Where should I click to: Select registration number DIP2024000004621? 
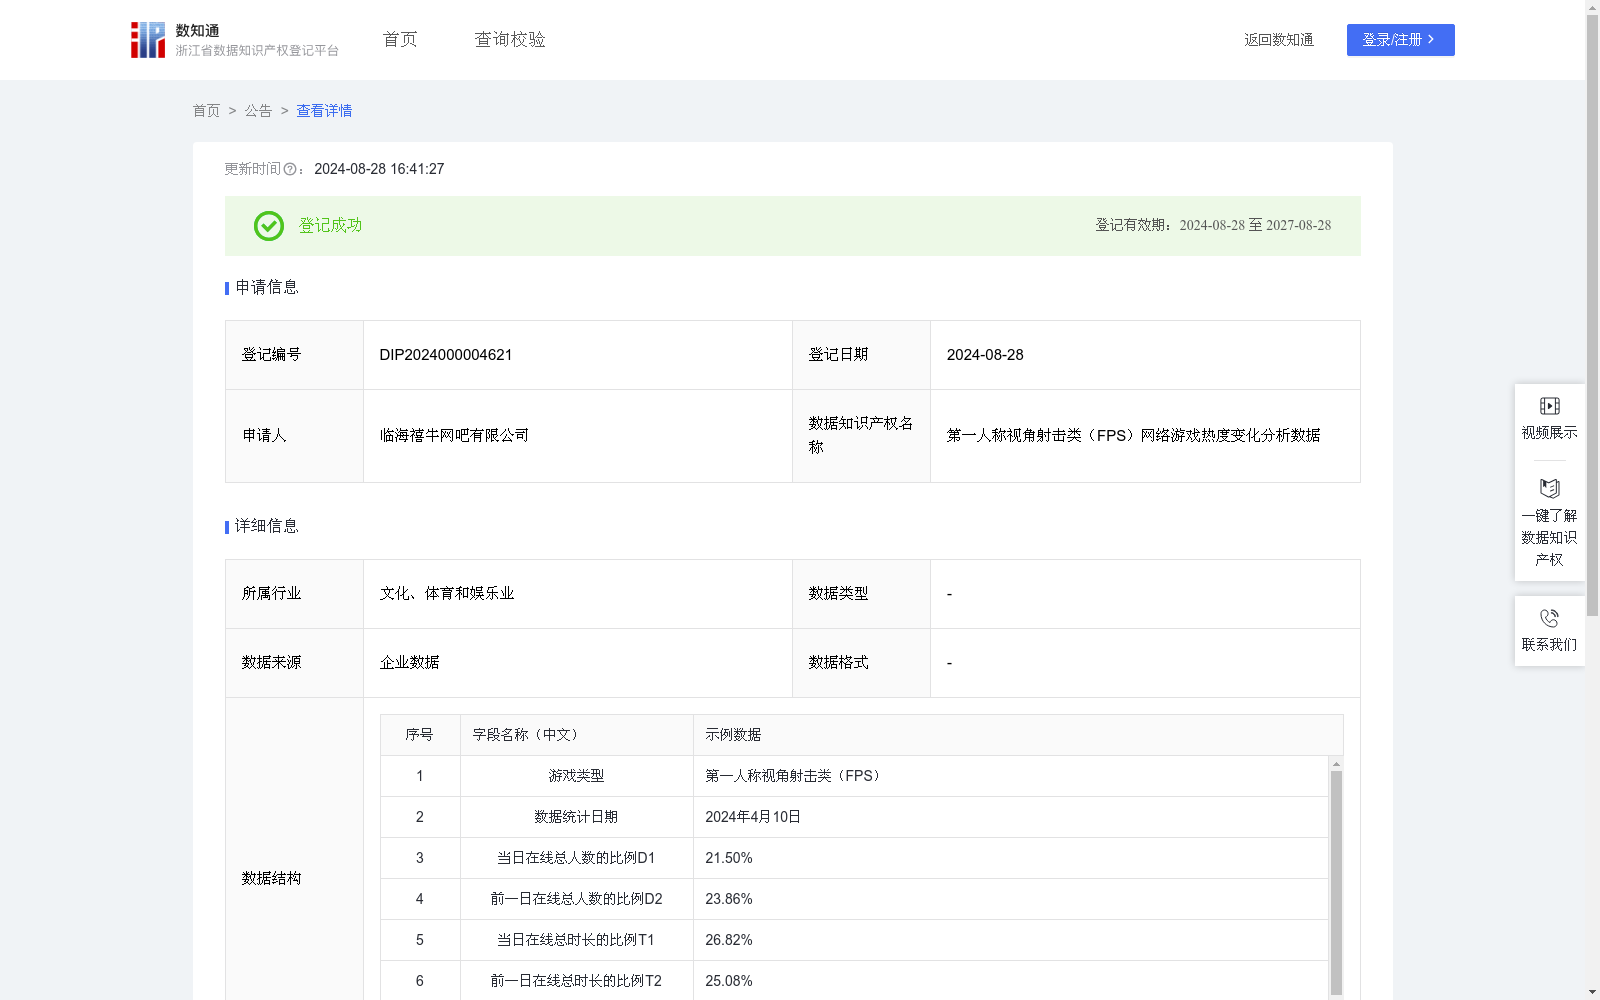tap(446, 355)
